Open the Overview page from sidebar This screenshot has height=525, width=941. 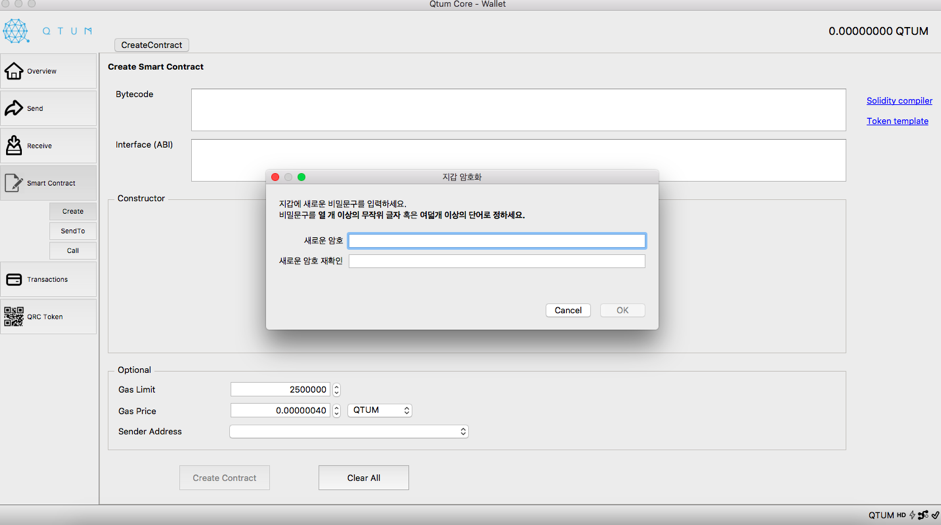click(x=48, y=71)
